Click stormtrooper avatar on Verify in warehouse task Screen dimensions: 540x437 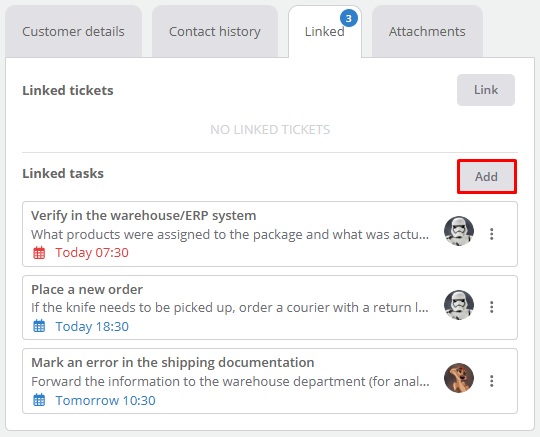[459, 231]
